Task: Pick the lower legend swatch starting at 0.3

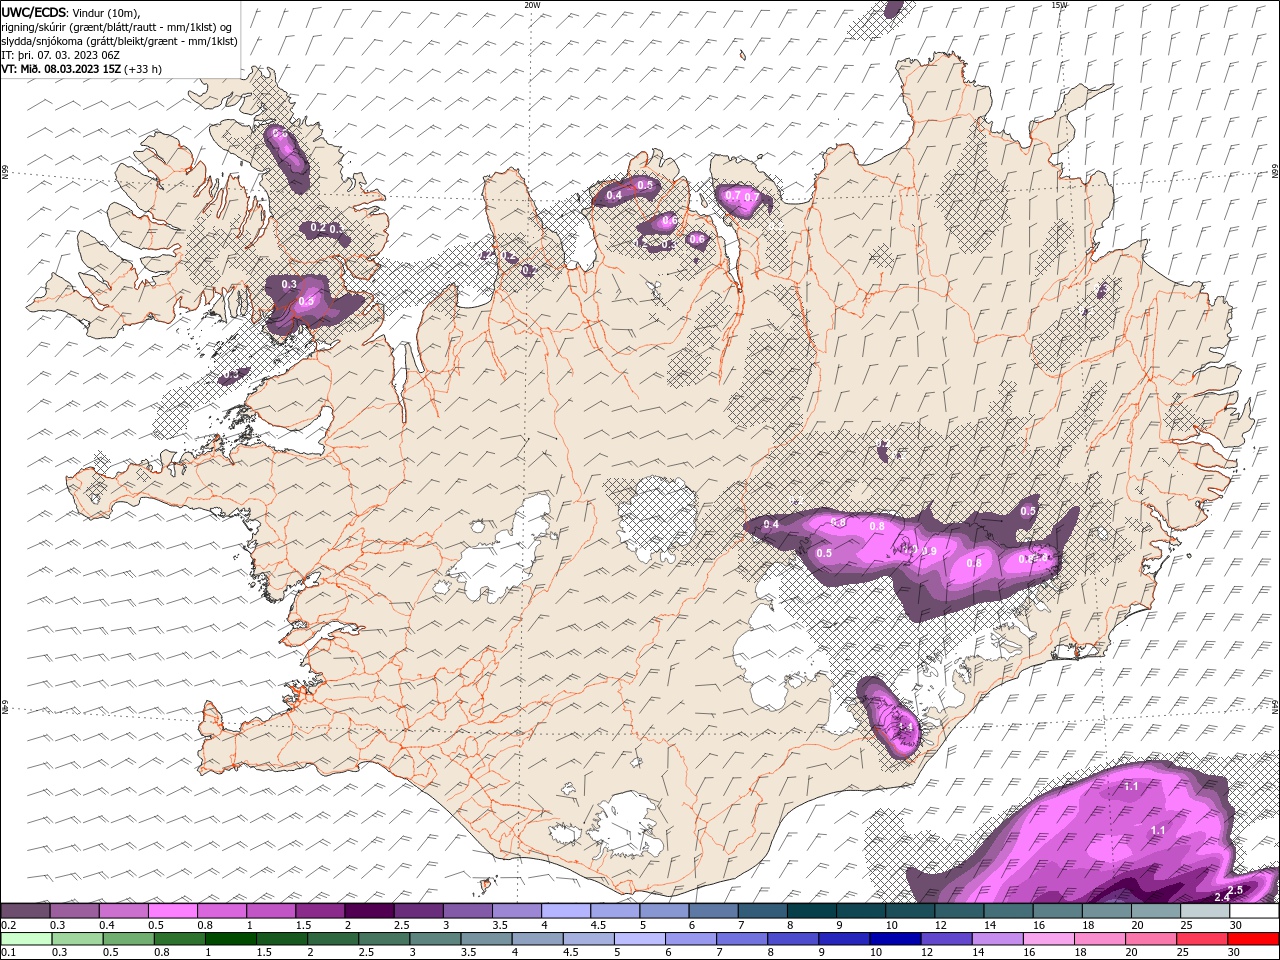Action: [78, 939]
